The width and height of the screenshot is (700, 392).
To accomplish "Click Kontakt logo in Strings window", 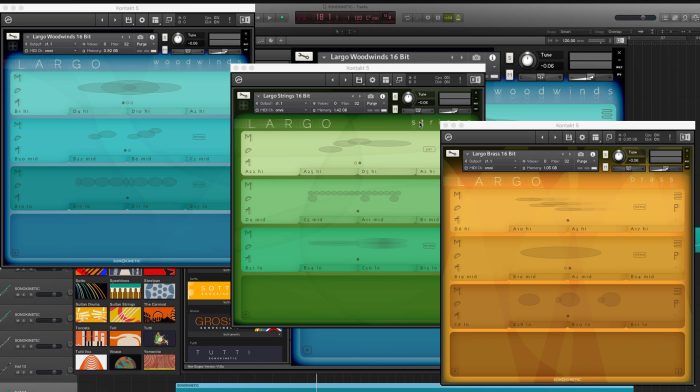I will (239, 80).
